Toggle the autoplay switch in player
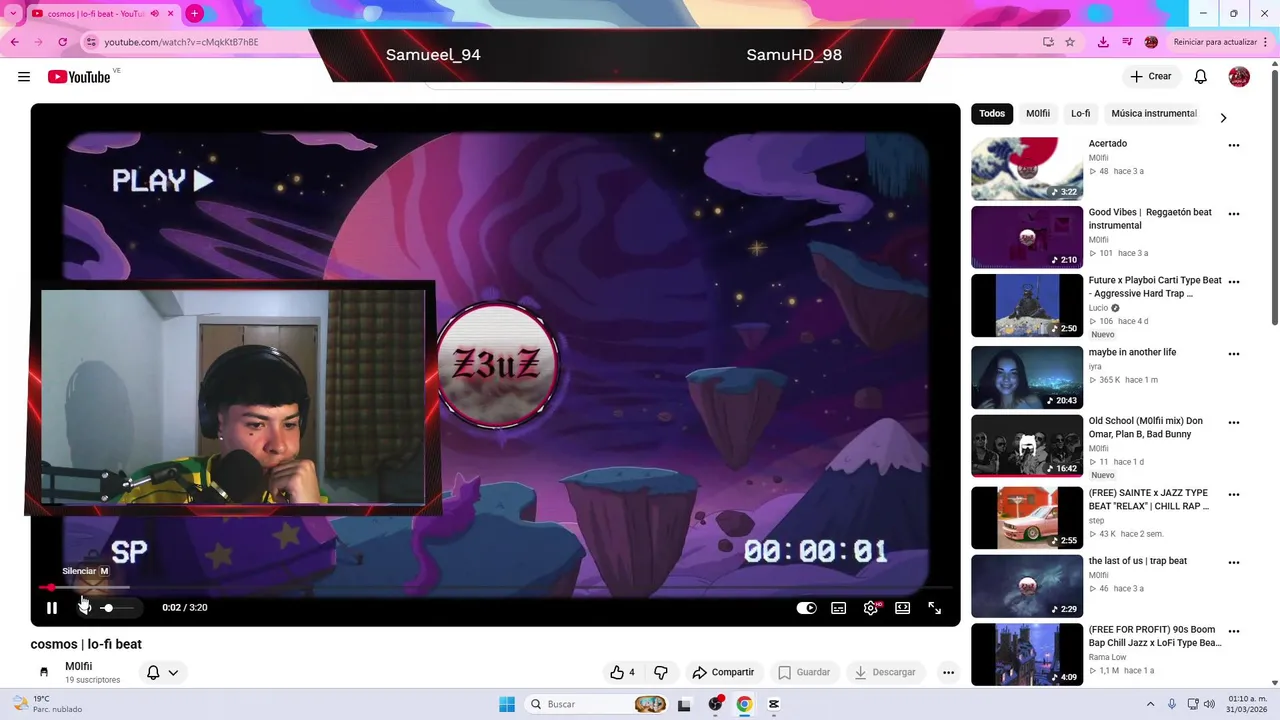The image size is (1280, 720). pyautogui.click(x=806, y=608)
